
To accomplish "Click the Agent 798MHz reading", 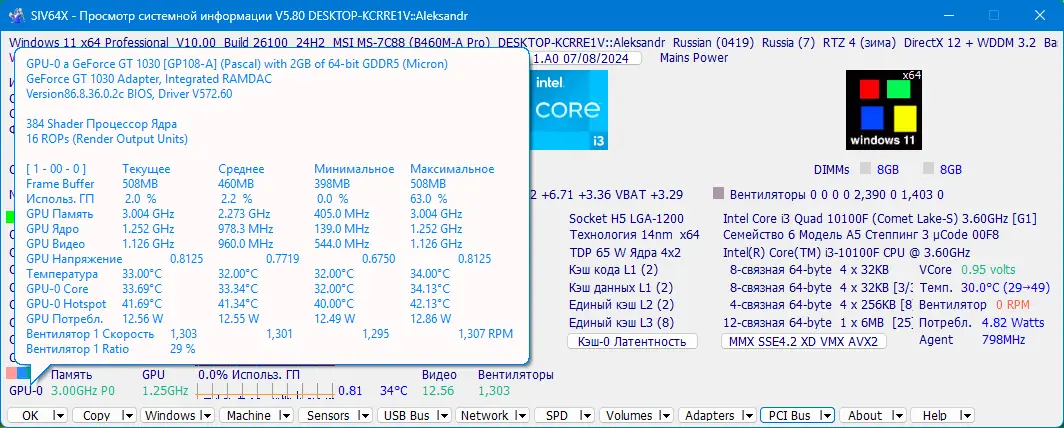I will [x=972, y=340].
